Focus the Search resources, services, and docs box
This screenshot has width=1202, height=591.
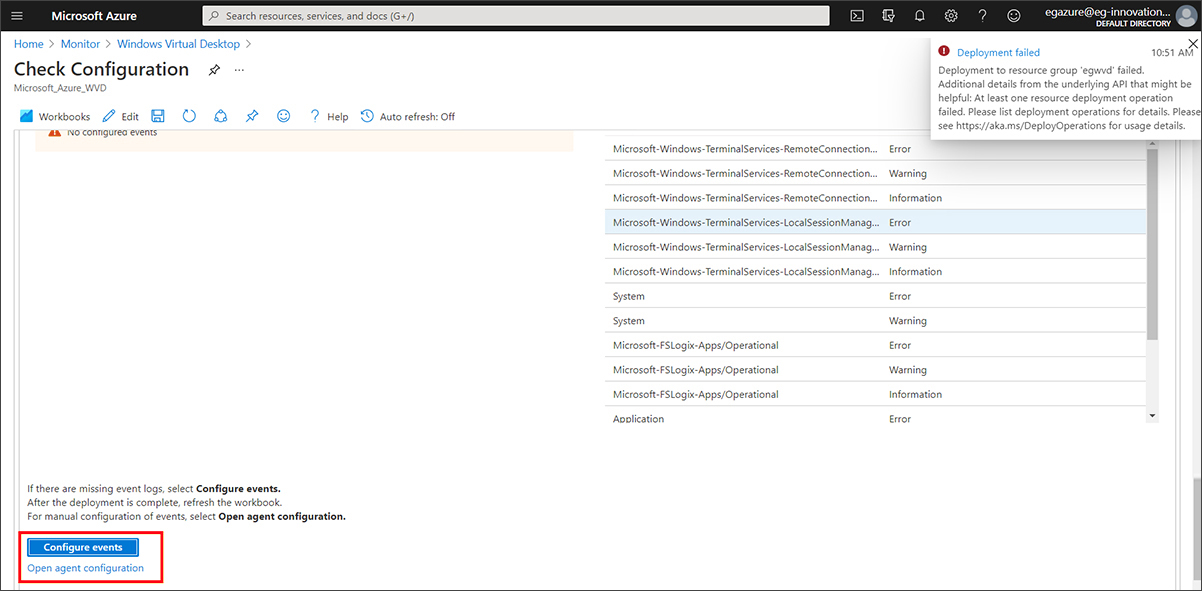click(516, 16)
